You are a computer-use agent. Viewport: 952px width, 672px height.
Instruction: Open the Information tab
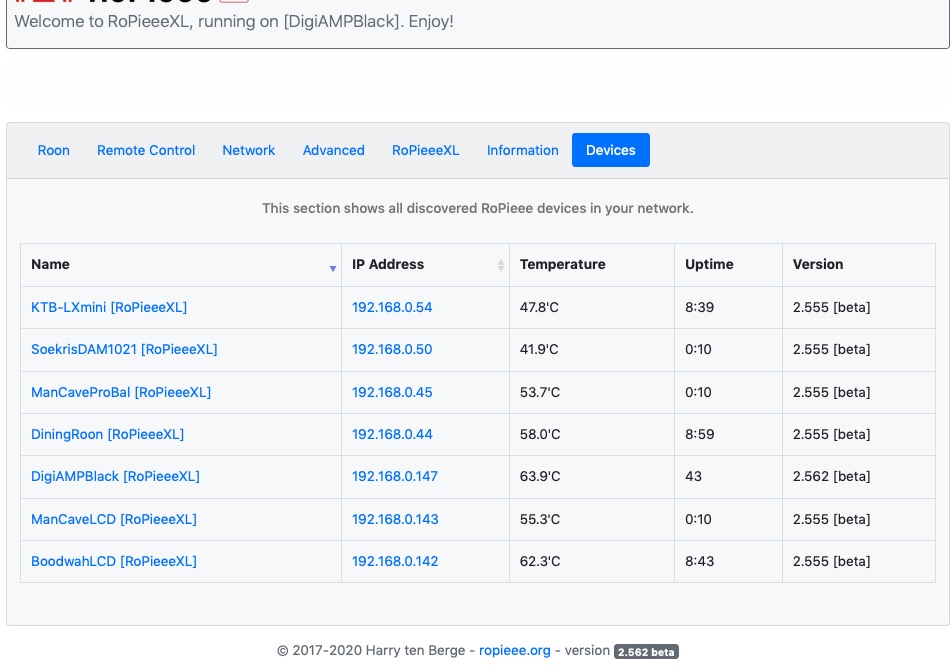[x=522, y=150]
